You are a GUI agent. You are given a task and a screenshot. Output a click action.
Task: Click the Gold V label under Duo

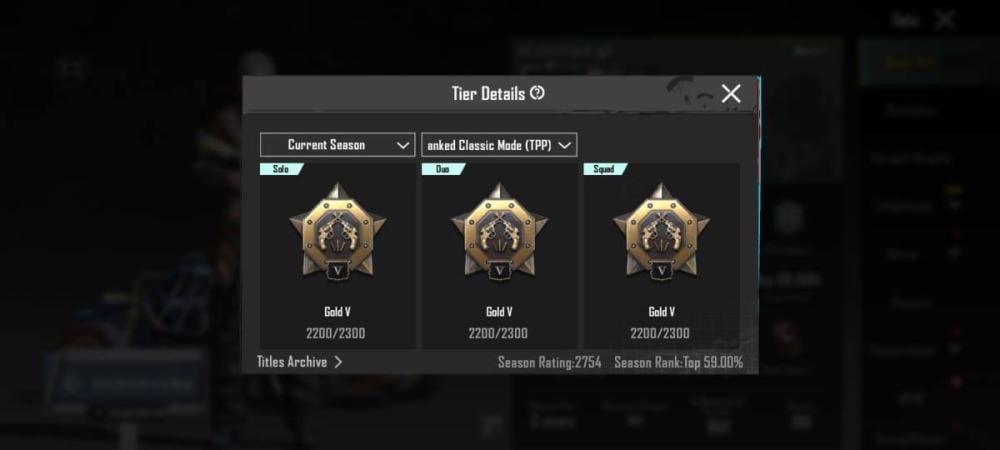pyautogui.click(x=499, y=312)
